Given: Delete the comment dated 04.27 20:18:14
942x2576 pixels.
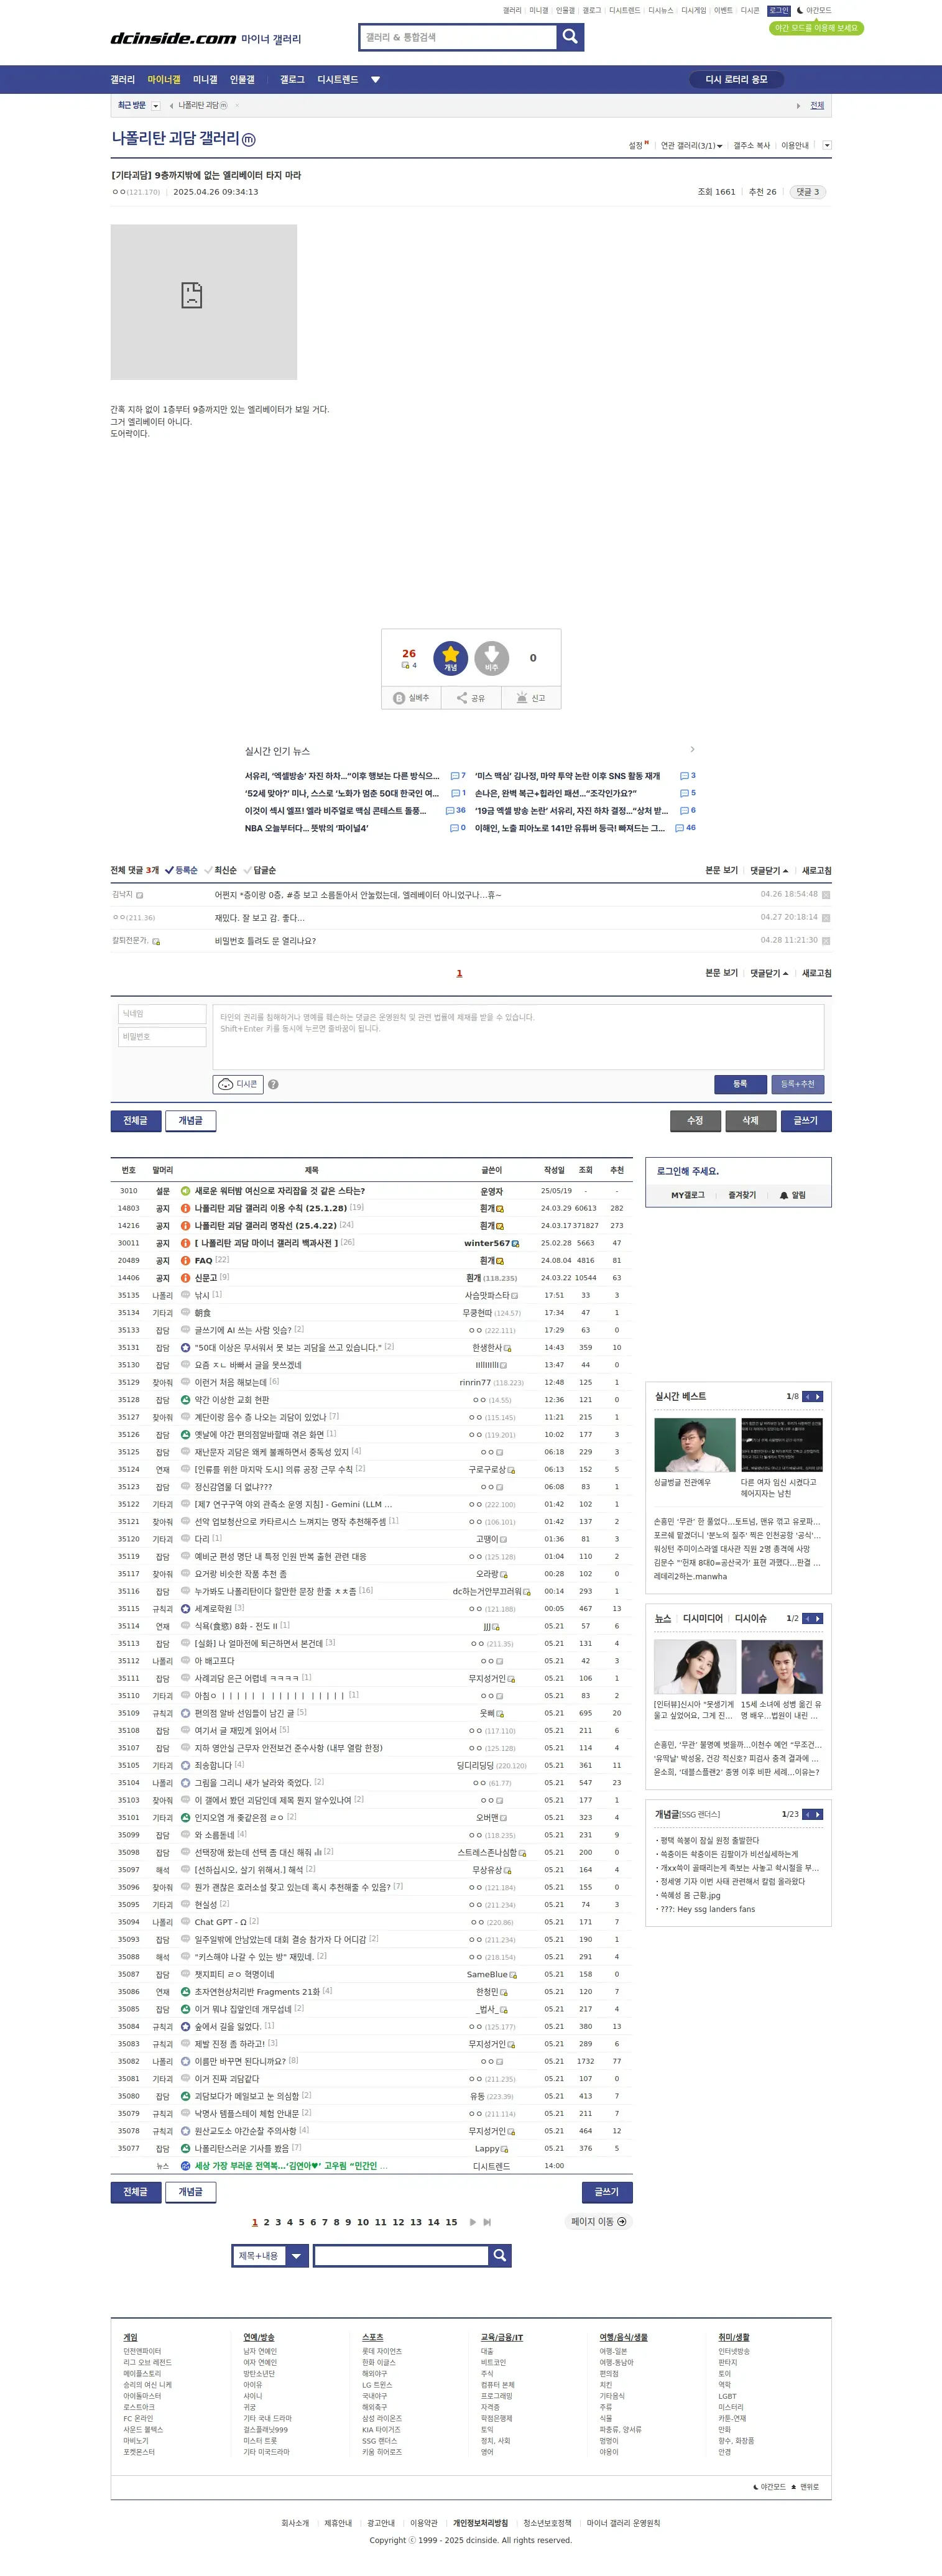Looking at the screenshot, I should pyautogui.click(x=826, y=918).
